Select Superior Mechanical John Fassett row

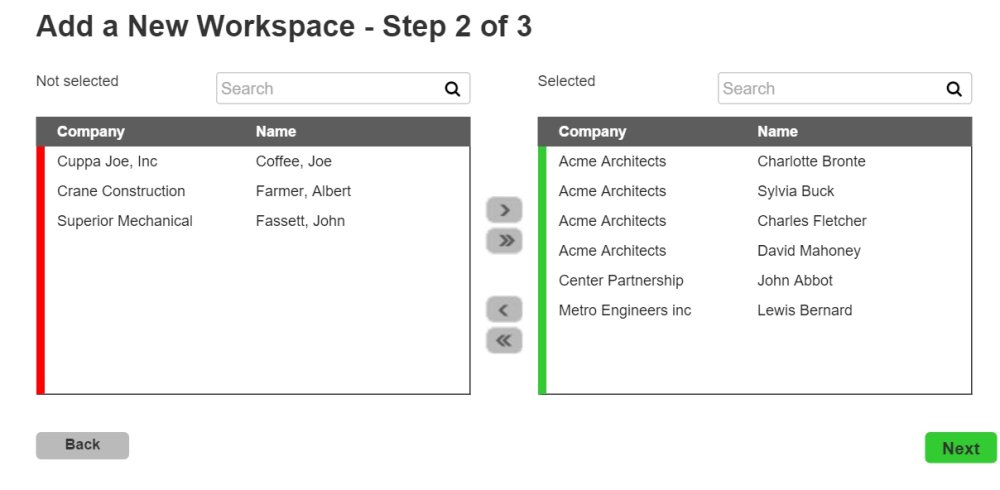(x=256, y=221)
